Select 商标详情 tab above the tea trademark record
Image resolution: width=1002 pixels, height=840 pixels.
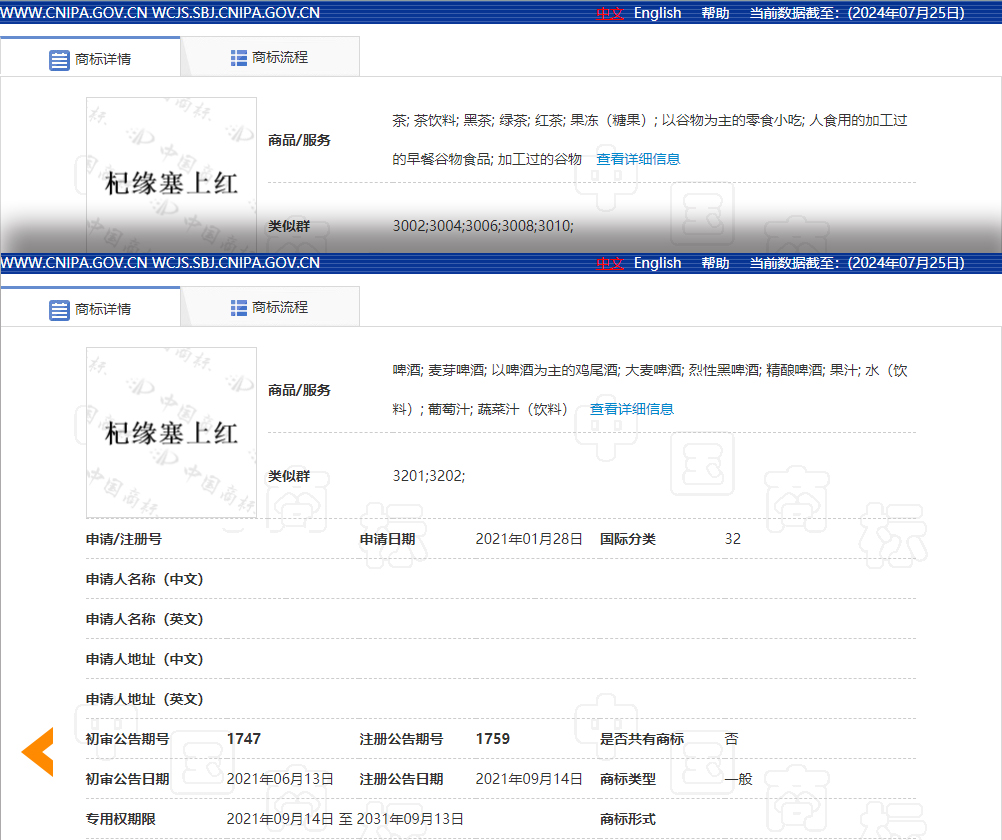(90, 59)
